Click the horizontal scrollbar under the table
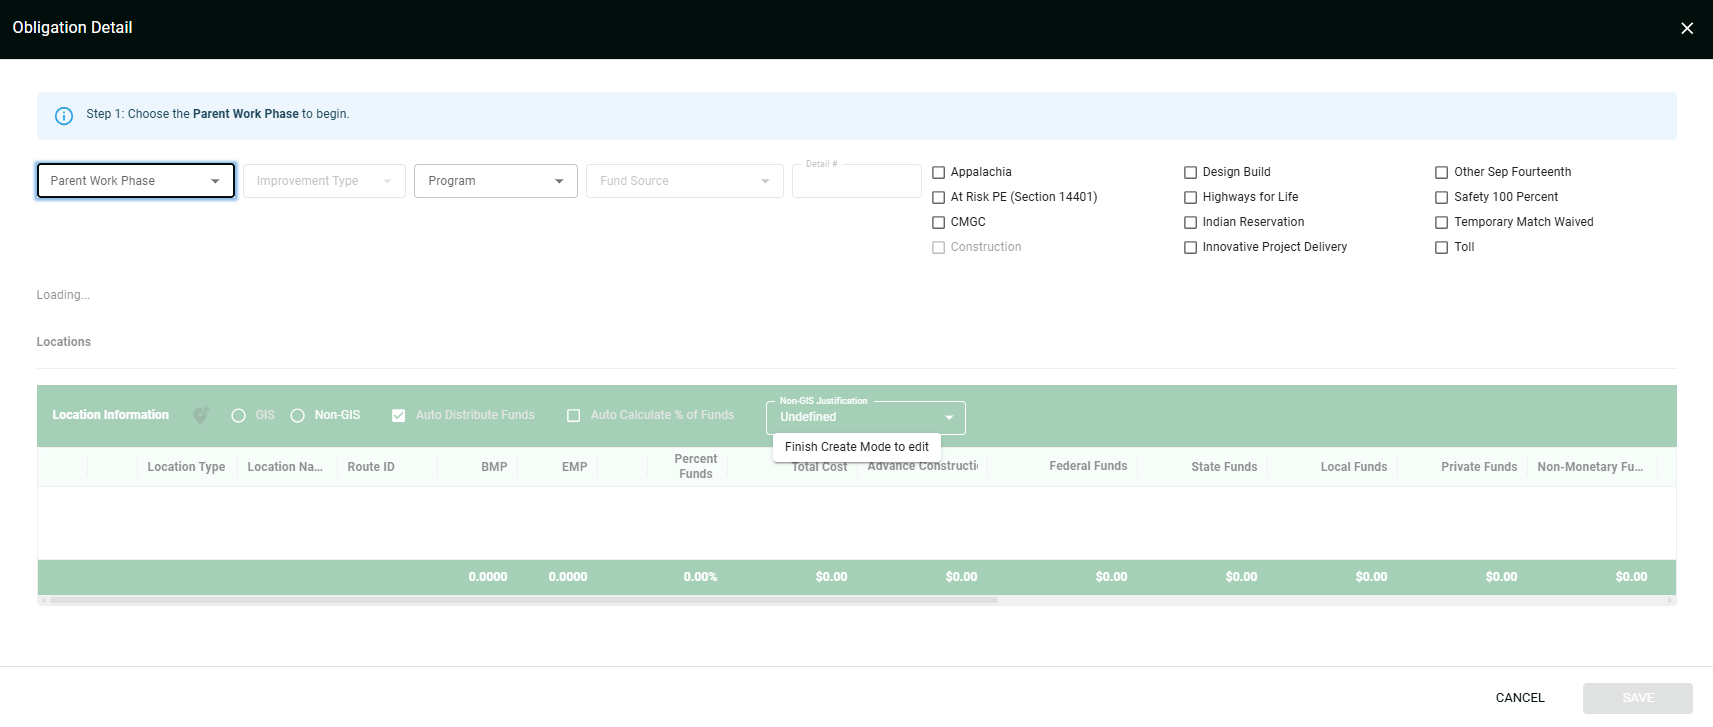The width and height of the screenshot is (1713, 727). (524, 600)
